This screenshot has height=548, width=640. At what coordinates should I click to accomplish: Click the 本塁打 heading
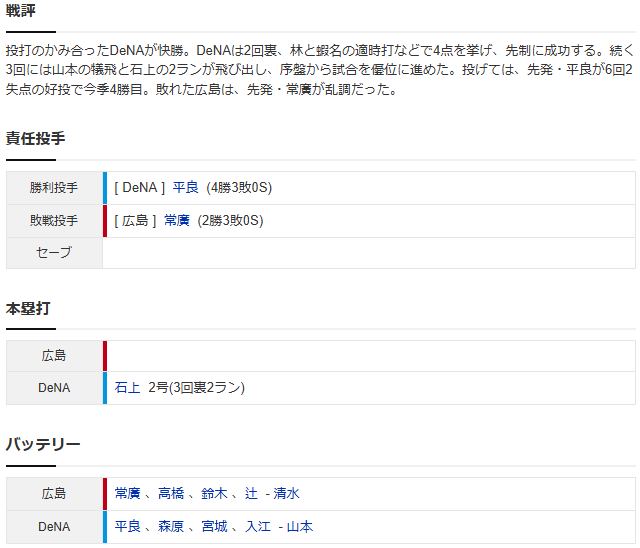28,308
